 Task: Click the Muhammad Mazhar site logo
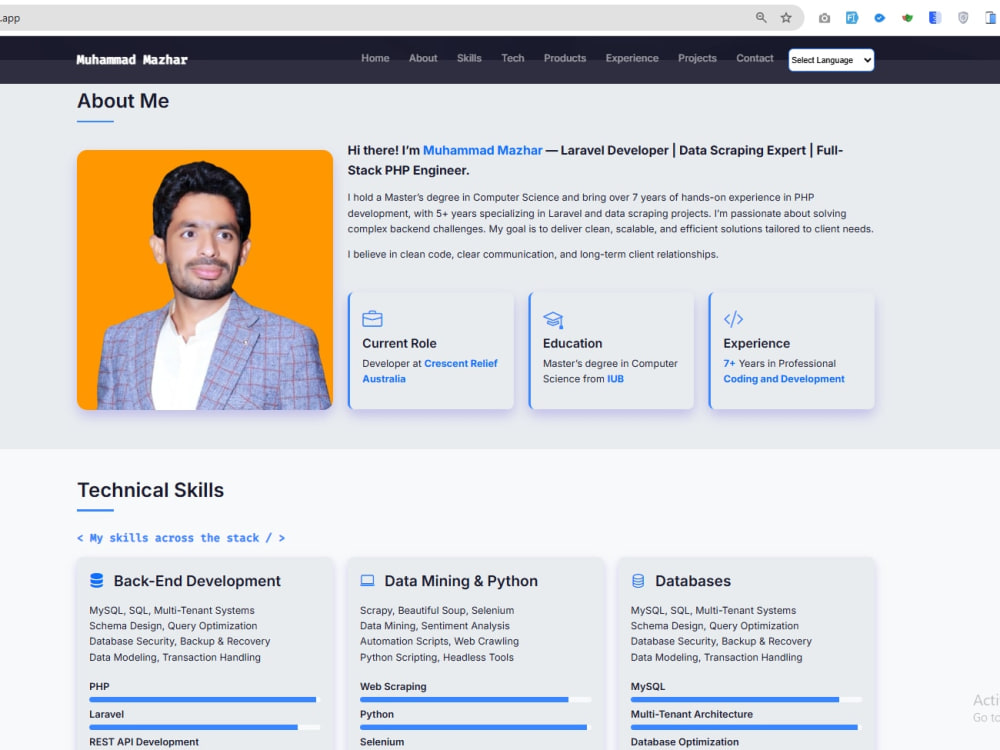coord(132,60)
